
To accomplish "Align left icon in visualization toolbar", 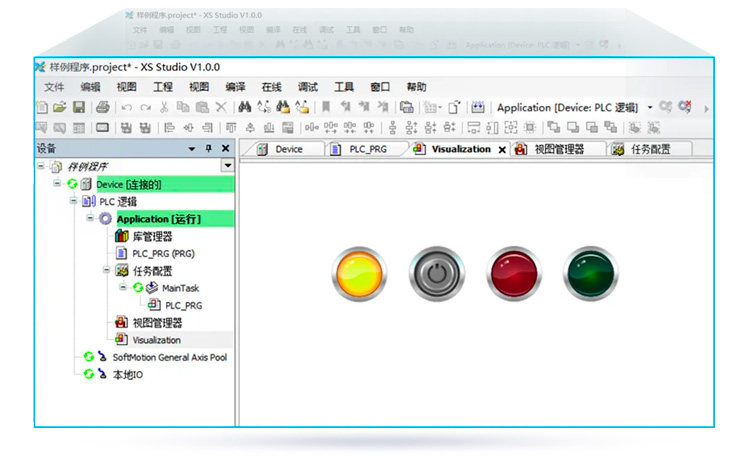I will [x=169, y=128].
